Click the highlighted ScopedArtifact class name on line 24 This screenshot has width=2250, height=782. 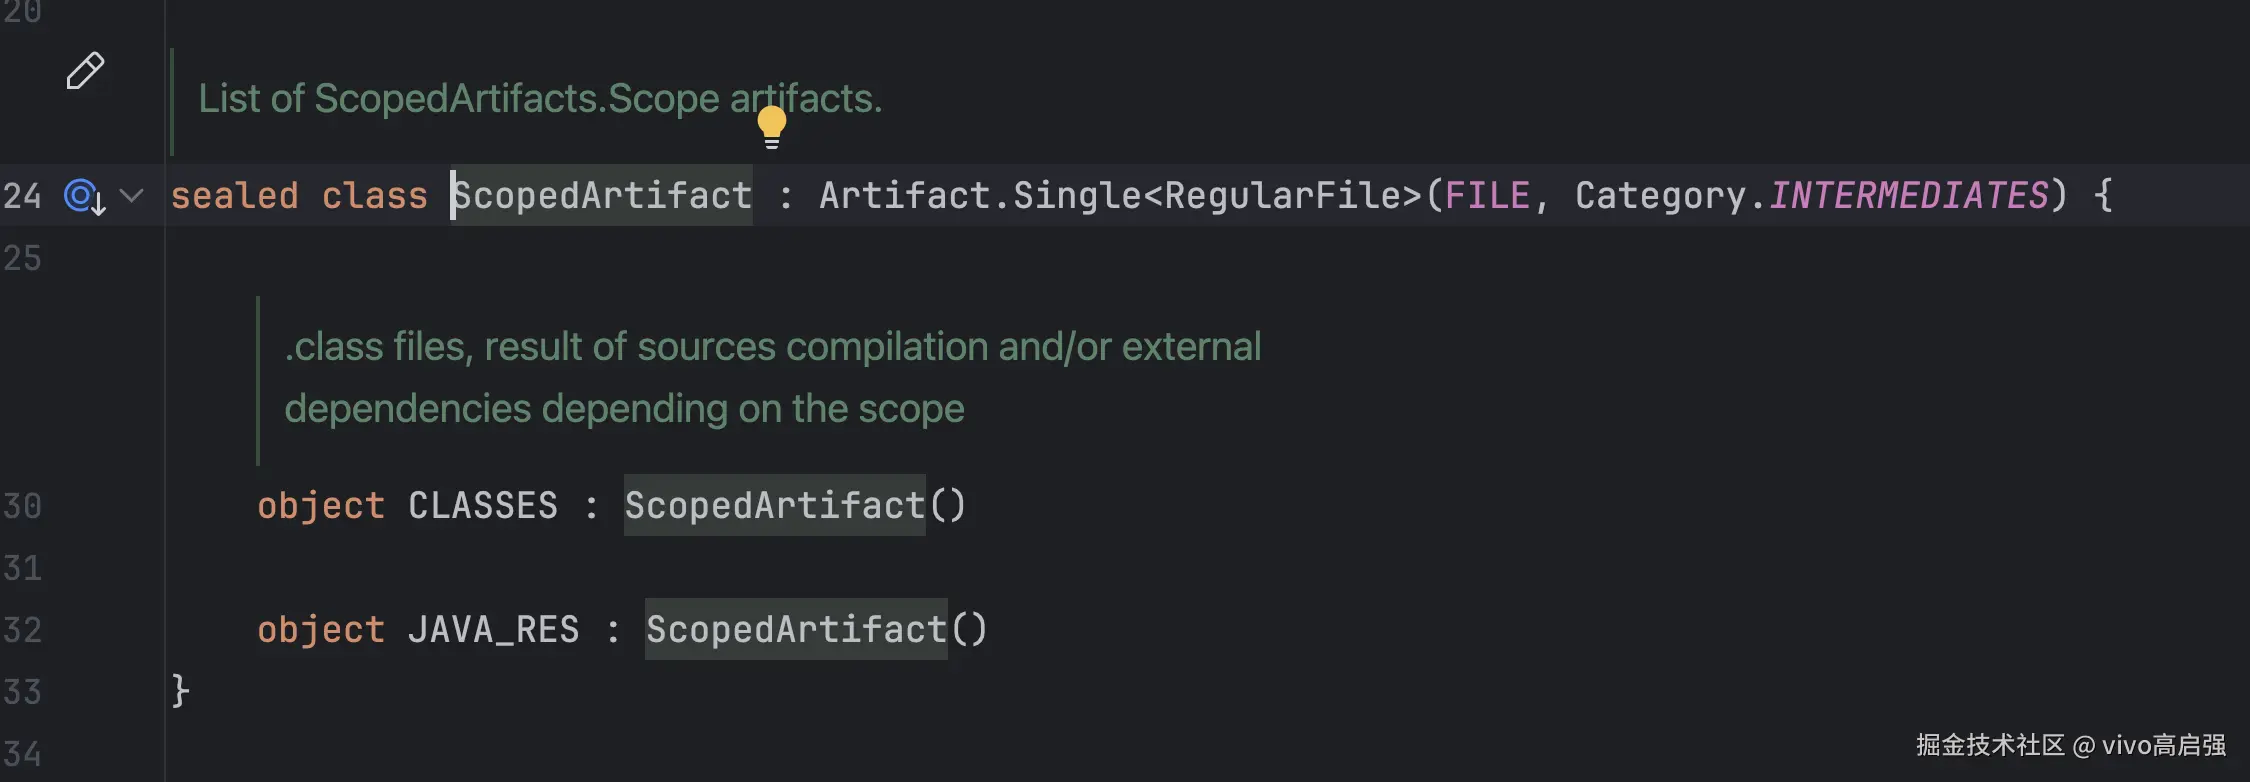click(x=602, y=196)
